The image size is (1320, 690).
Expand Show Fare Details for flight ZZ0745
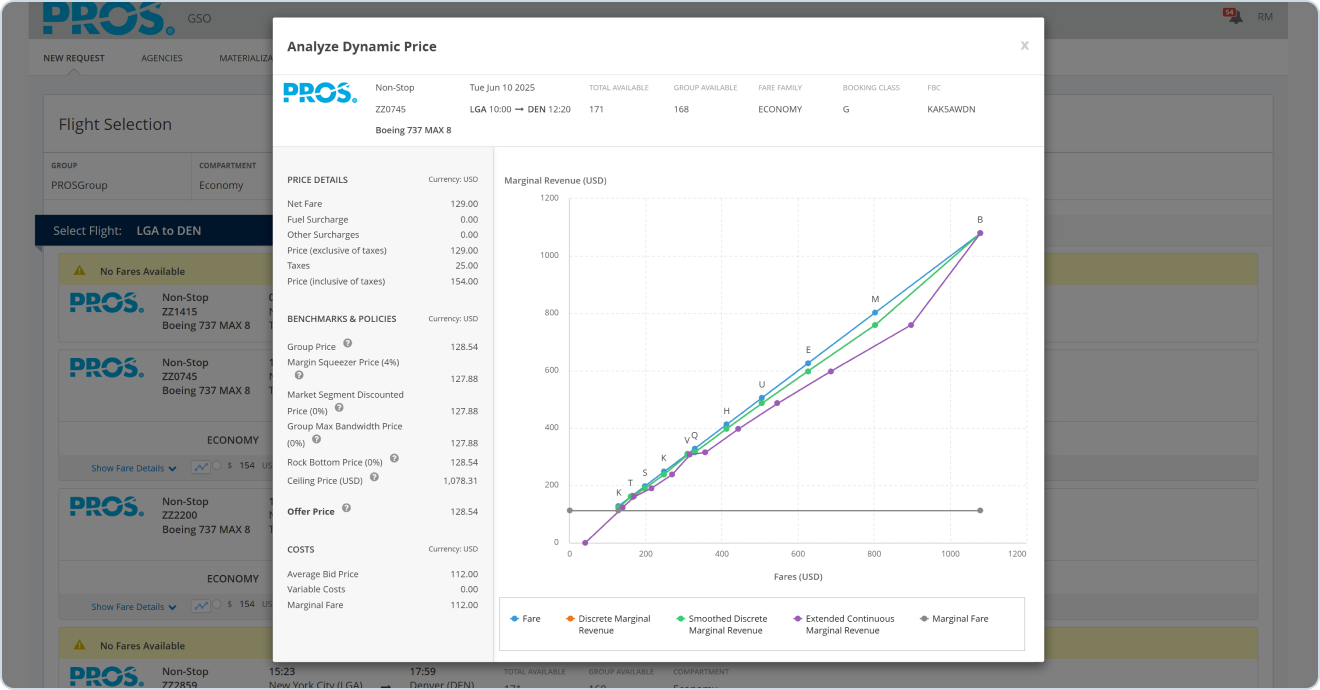[x=133, y=468]
